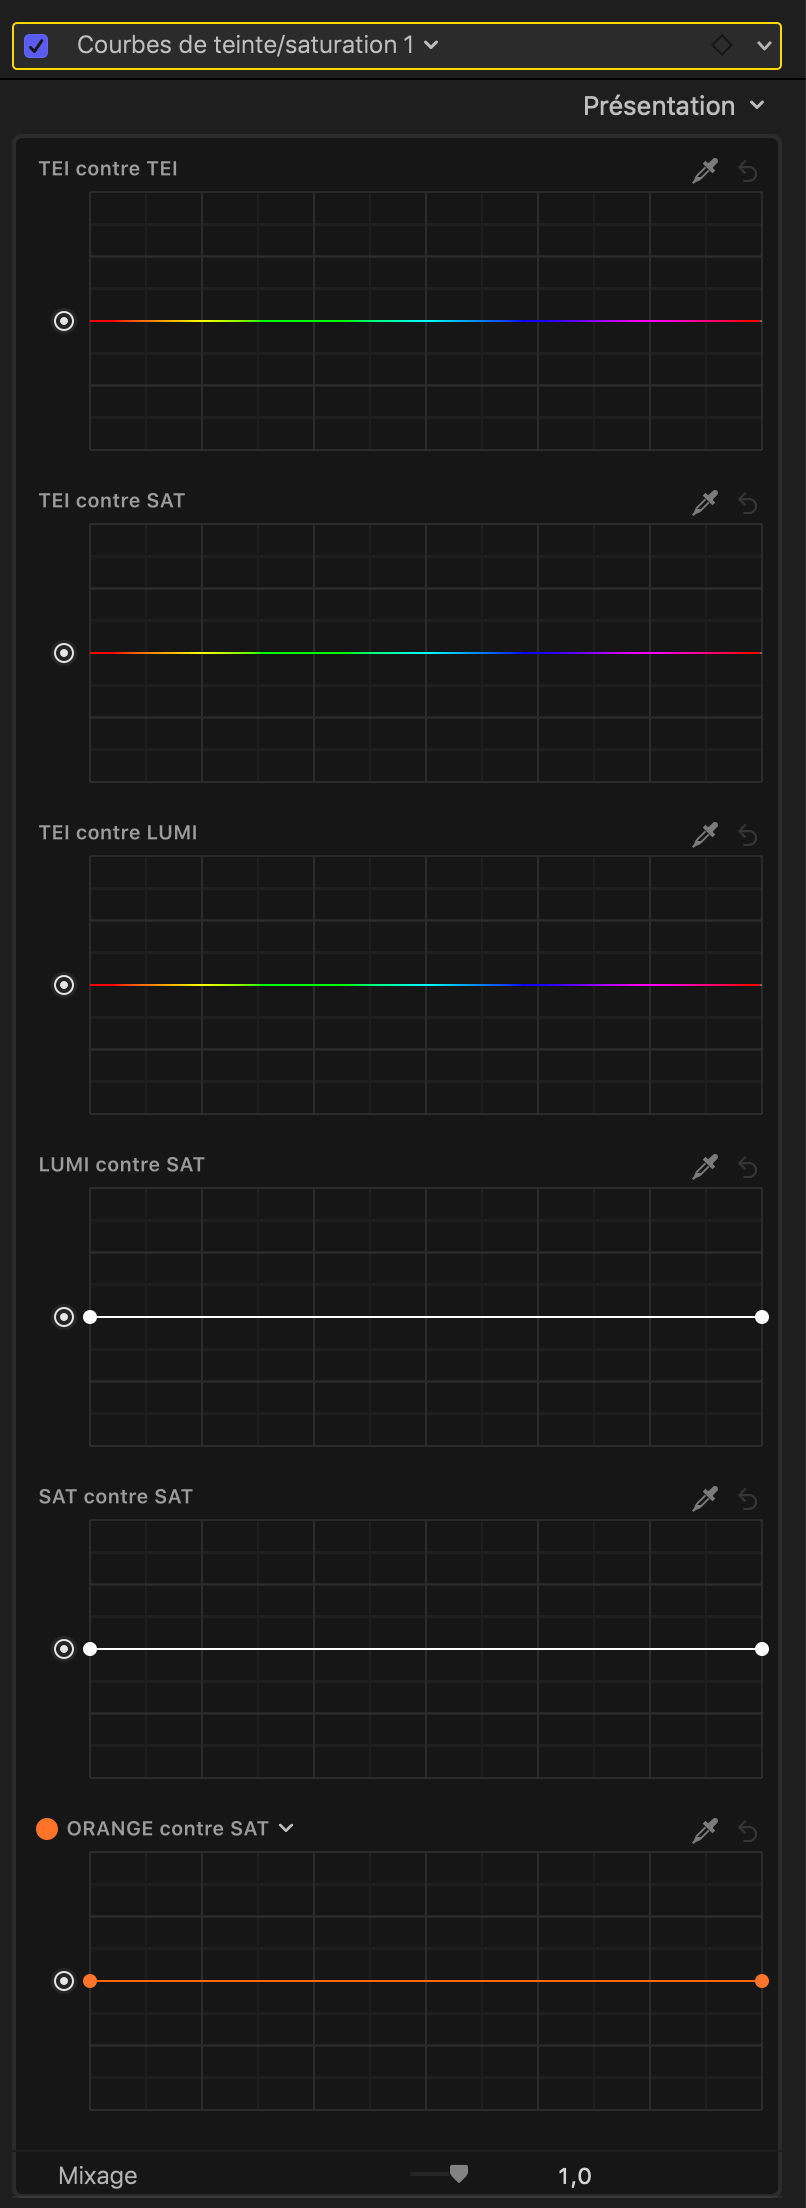Toggle the ORANGE contre SAT curve radio button
Screen dimensions: 806x2208
click(x=64, y=1981)
